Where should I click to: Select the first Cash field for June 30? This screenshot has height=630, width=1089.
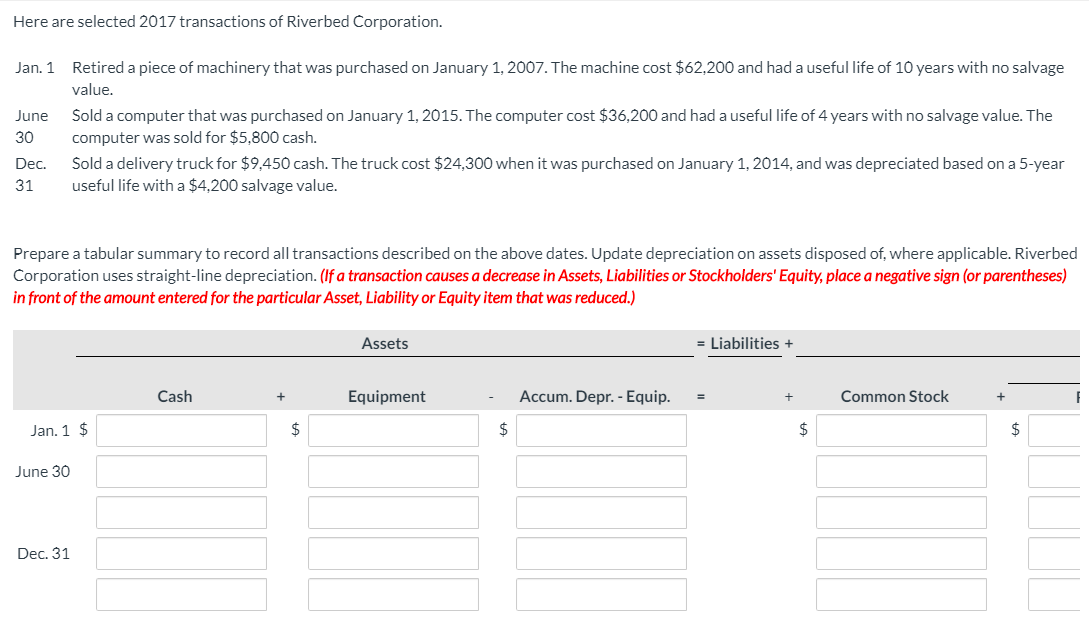tap(180, 471)
